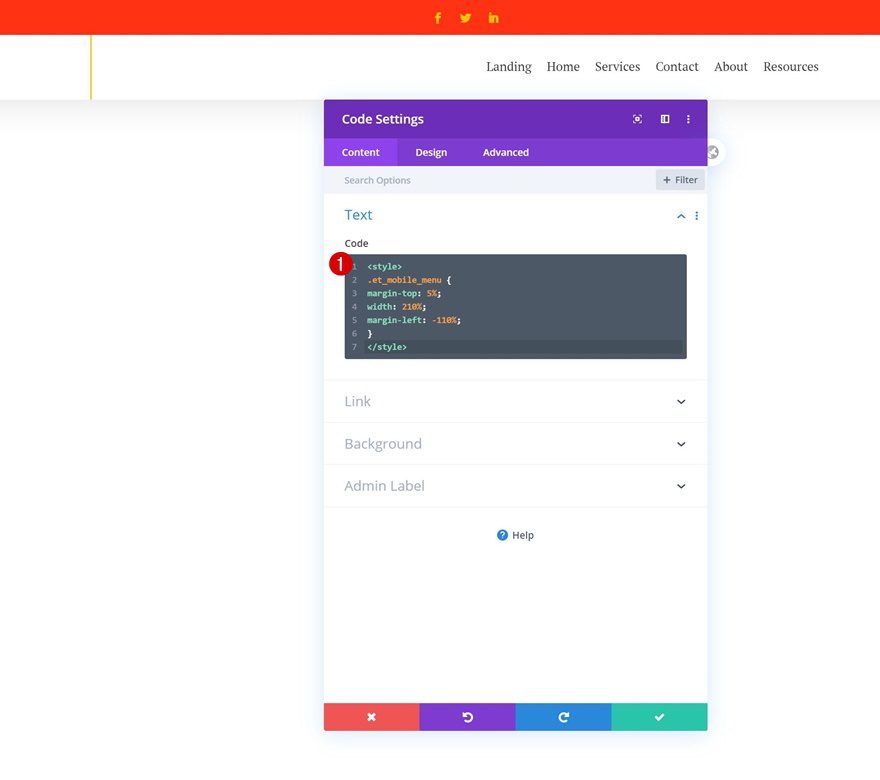Collapse the Text section
Viewport: 880px width, 780px height.
(x=680, y=215)
